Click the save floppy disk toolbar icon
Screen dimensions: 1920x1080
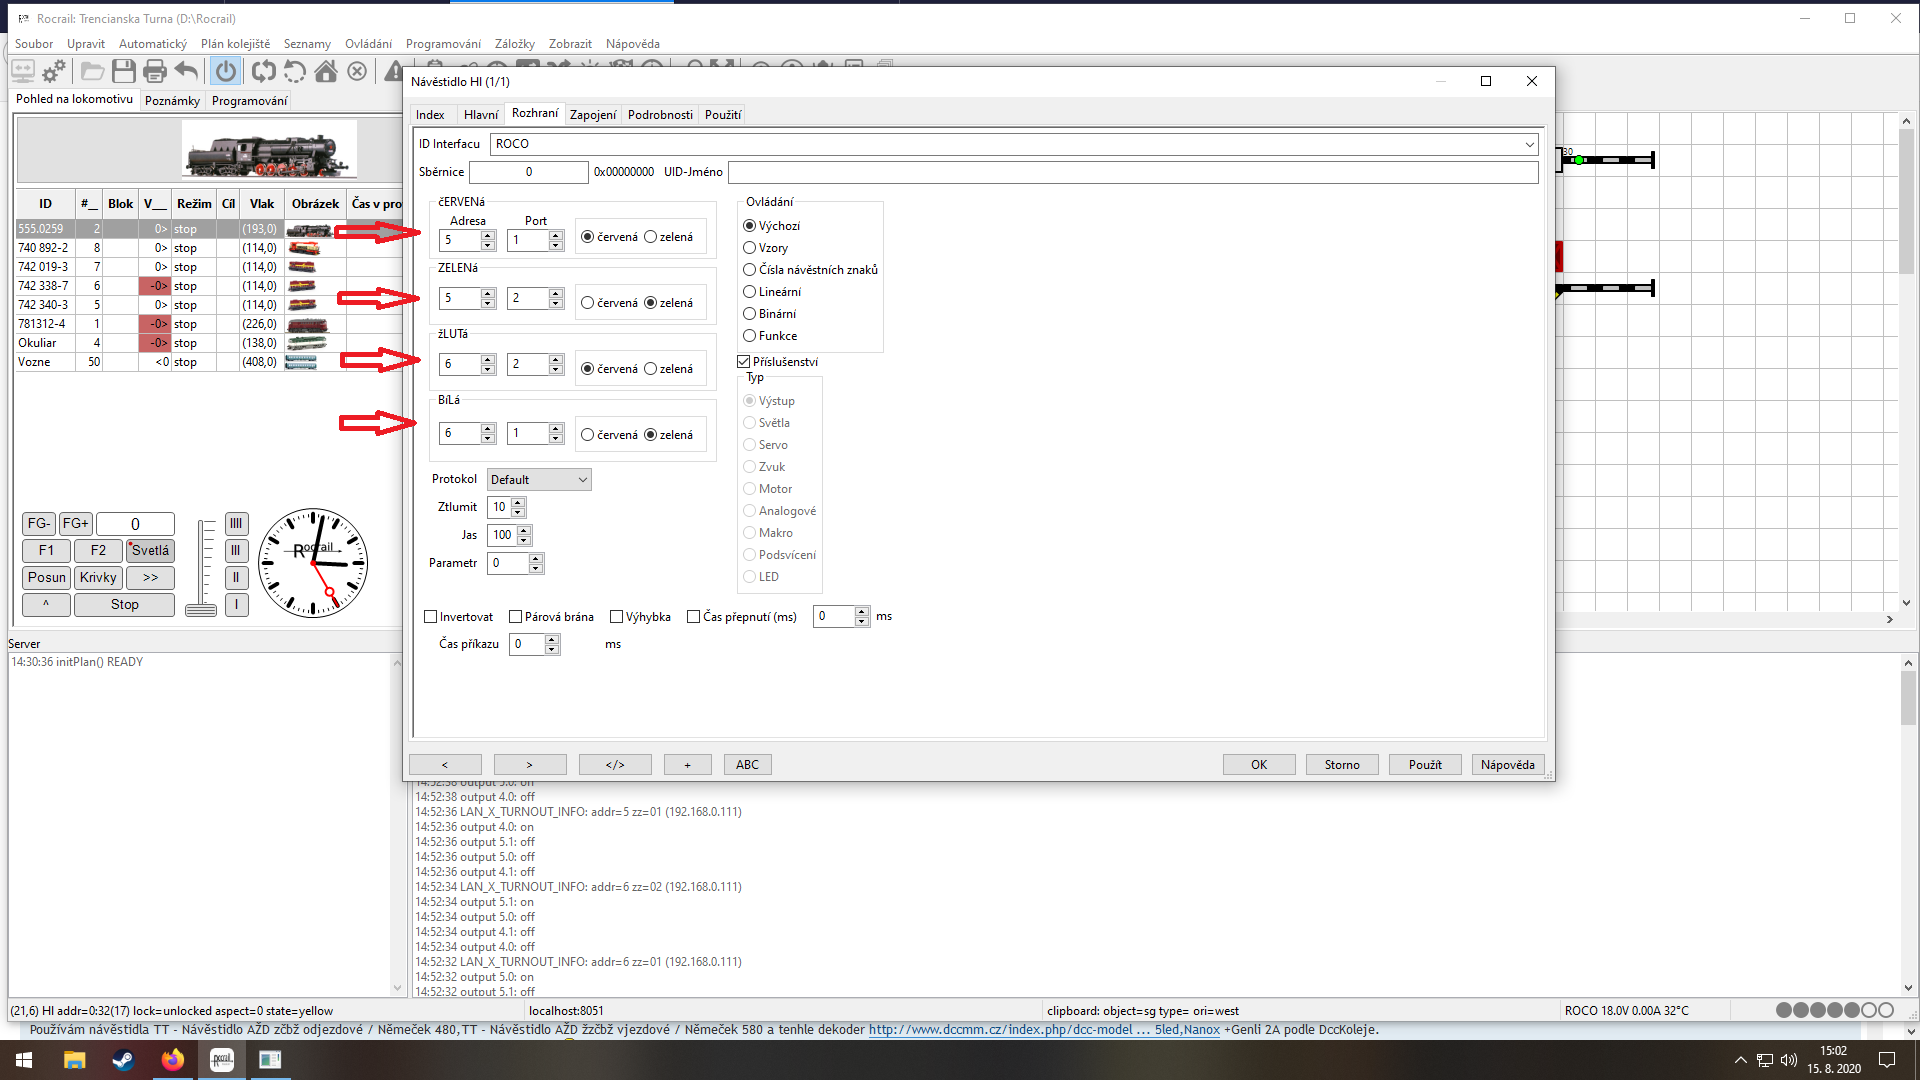(123, 71)
